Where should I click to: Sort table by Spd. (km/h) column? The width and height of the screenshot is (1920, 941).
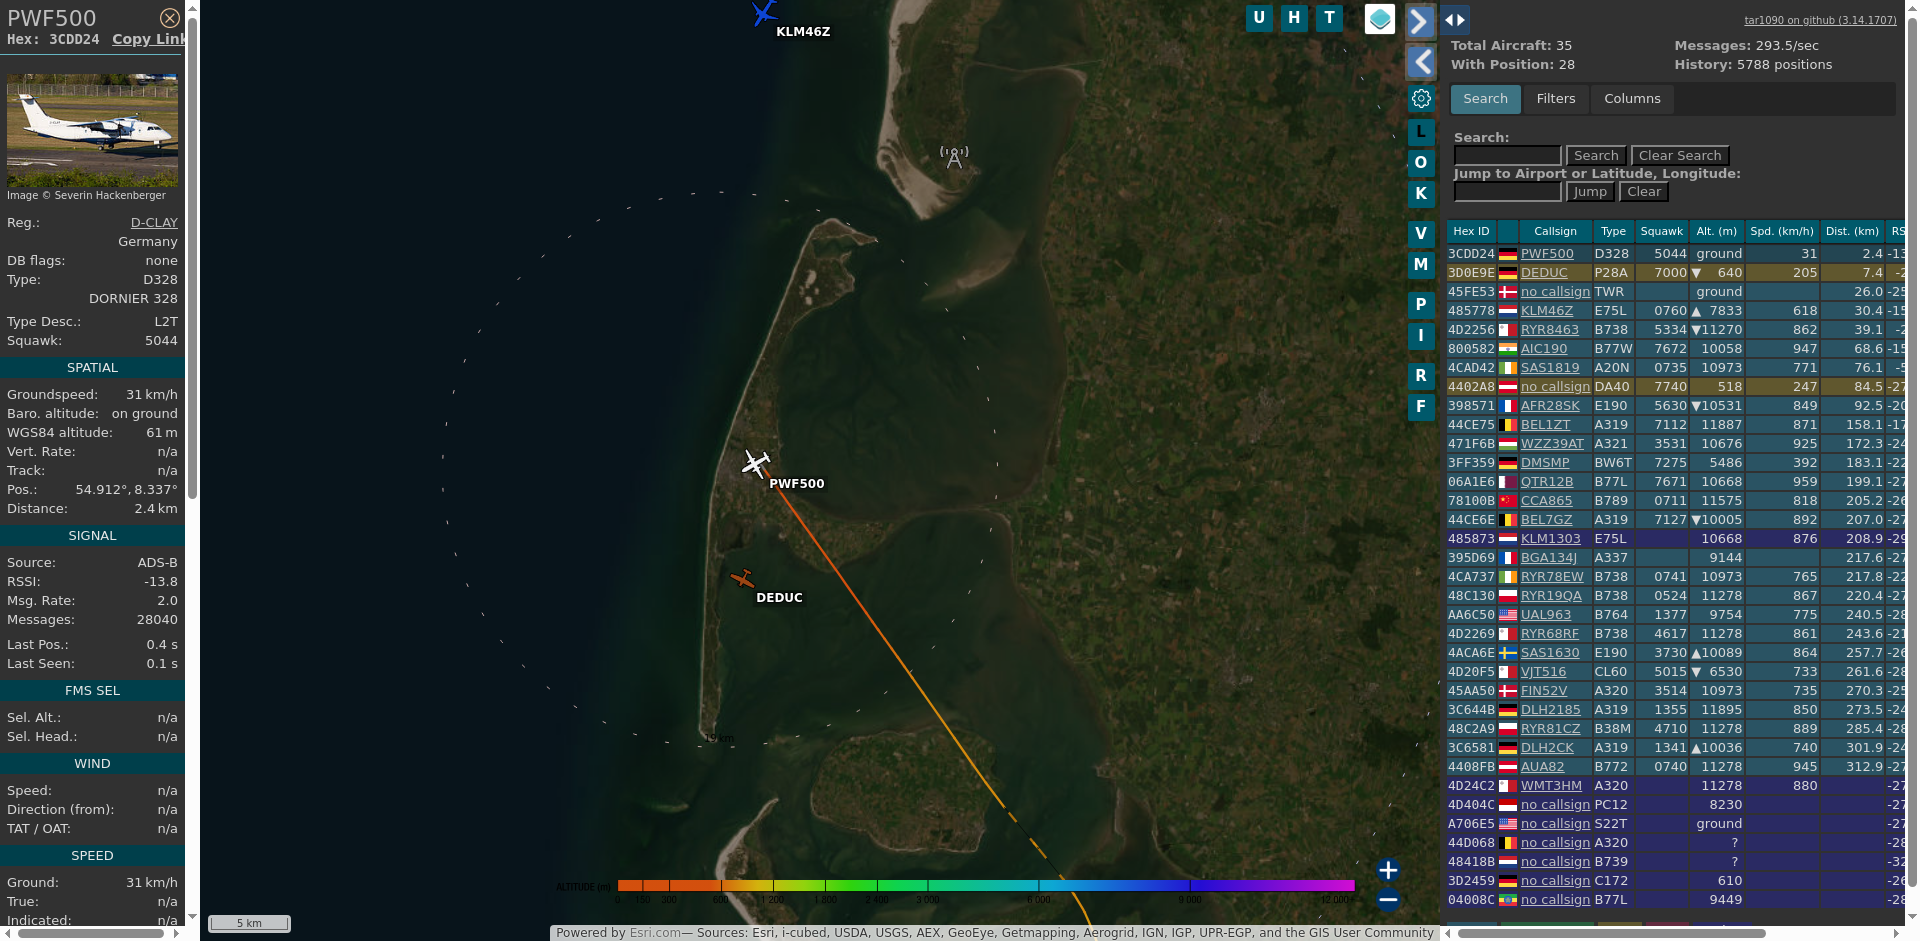click(x=1781, y=231)
